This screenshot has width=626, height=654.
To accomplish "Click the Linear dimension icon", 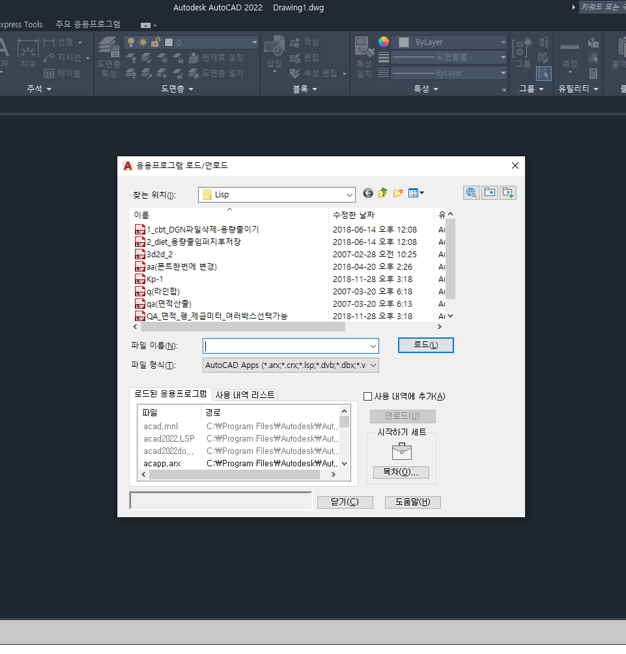I will point(49,42).
